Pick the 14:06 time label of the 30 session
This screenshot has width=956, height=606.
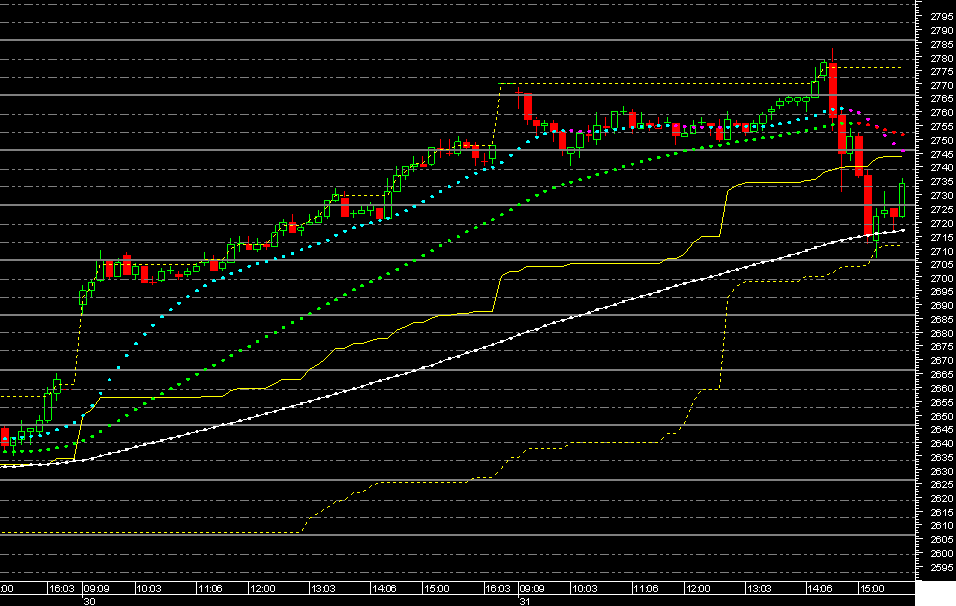click(384, 589)
